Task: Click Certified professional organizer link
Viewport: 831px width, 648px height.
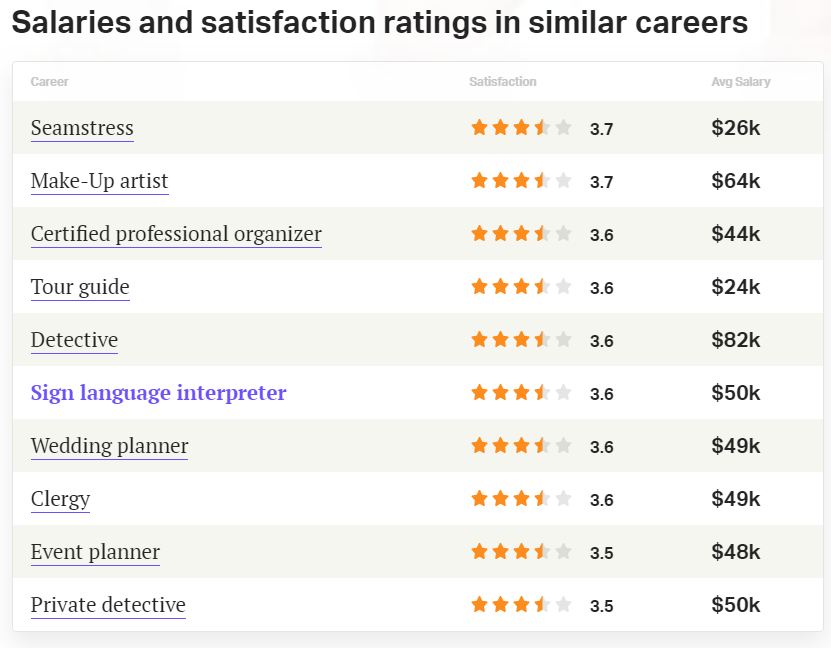Action: coord(176,234)
